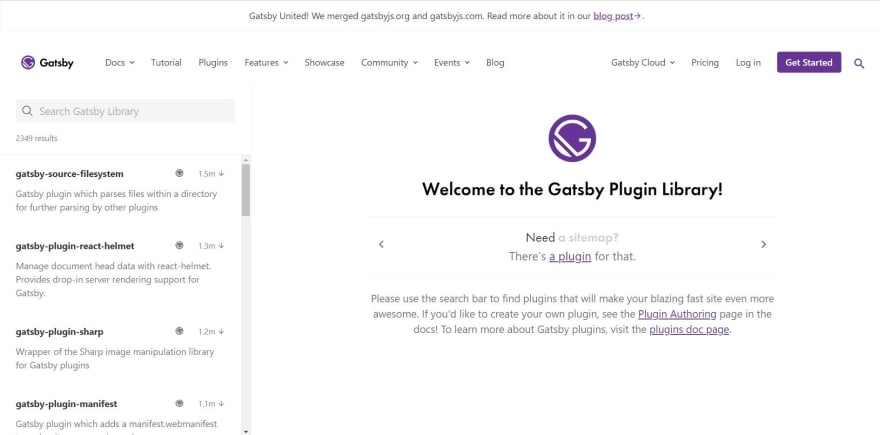Click Gatsby badge icon on gatsby-plugin-manifest row
880x435 pixels.
pyautogui.click(x=179, y=403)
